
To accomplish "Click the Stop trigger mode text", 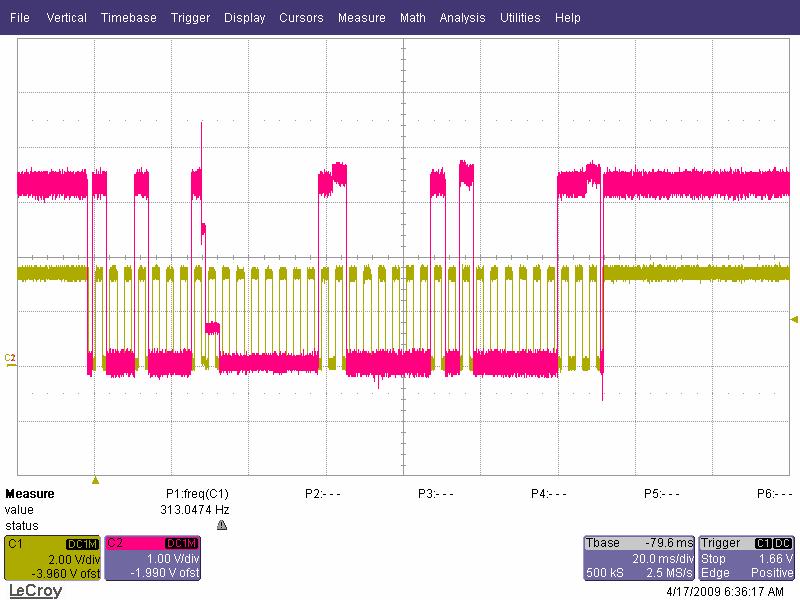I will tap(713, 559).
